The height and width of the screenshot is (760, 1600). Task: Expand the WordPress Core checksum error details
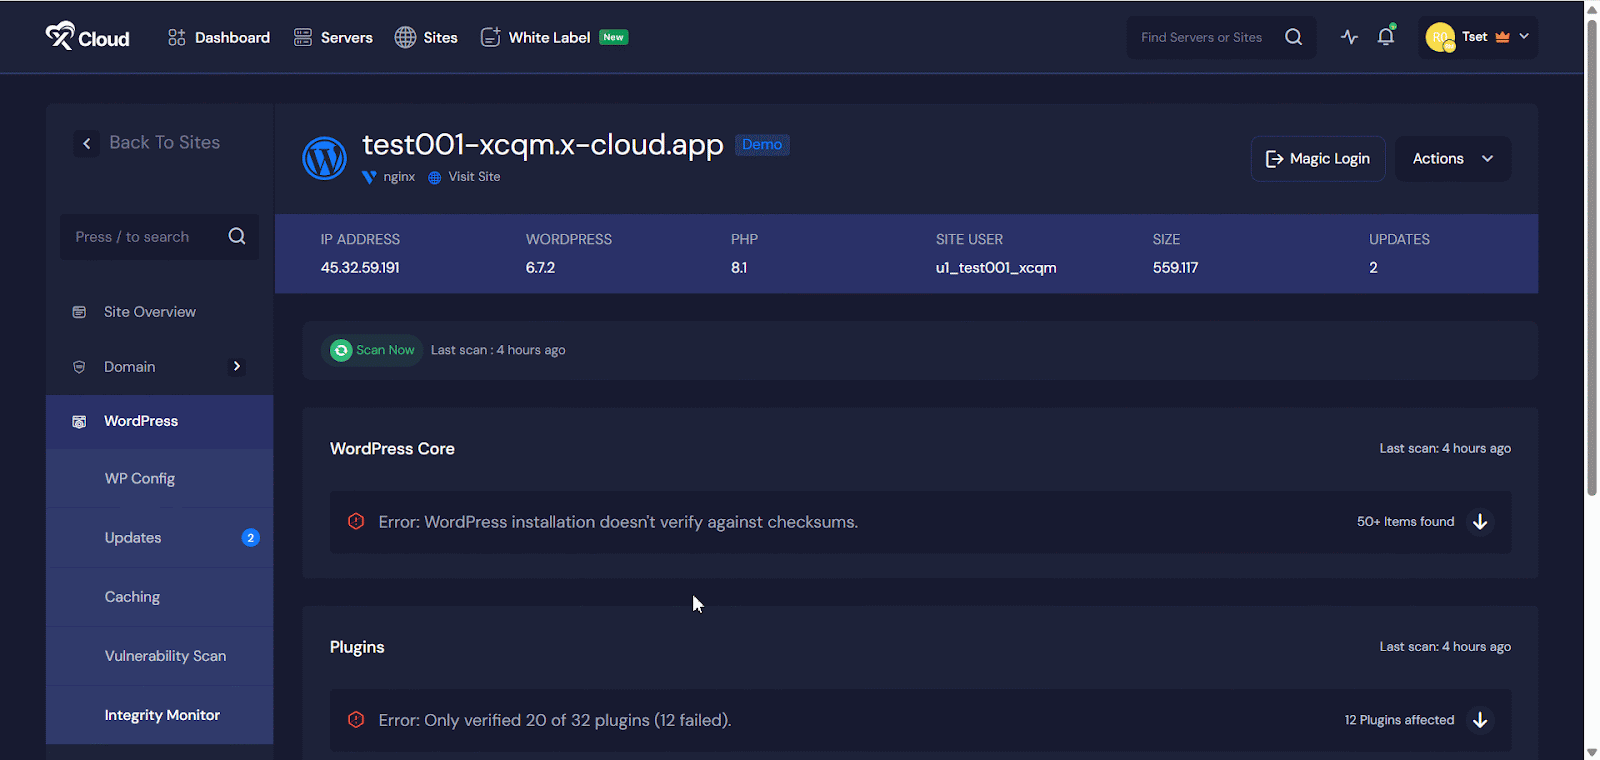[x=1480, y=522]
